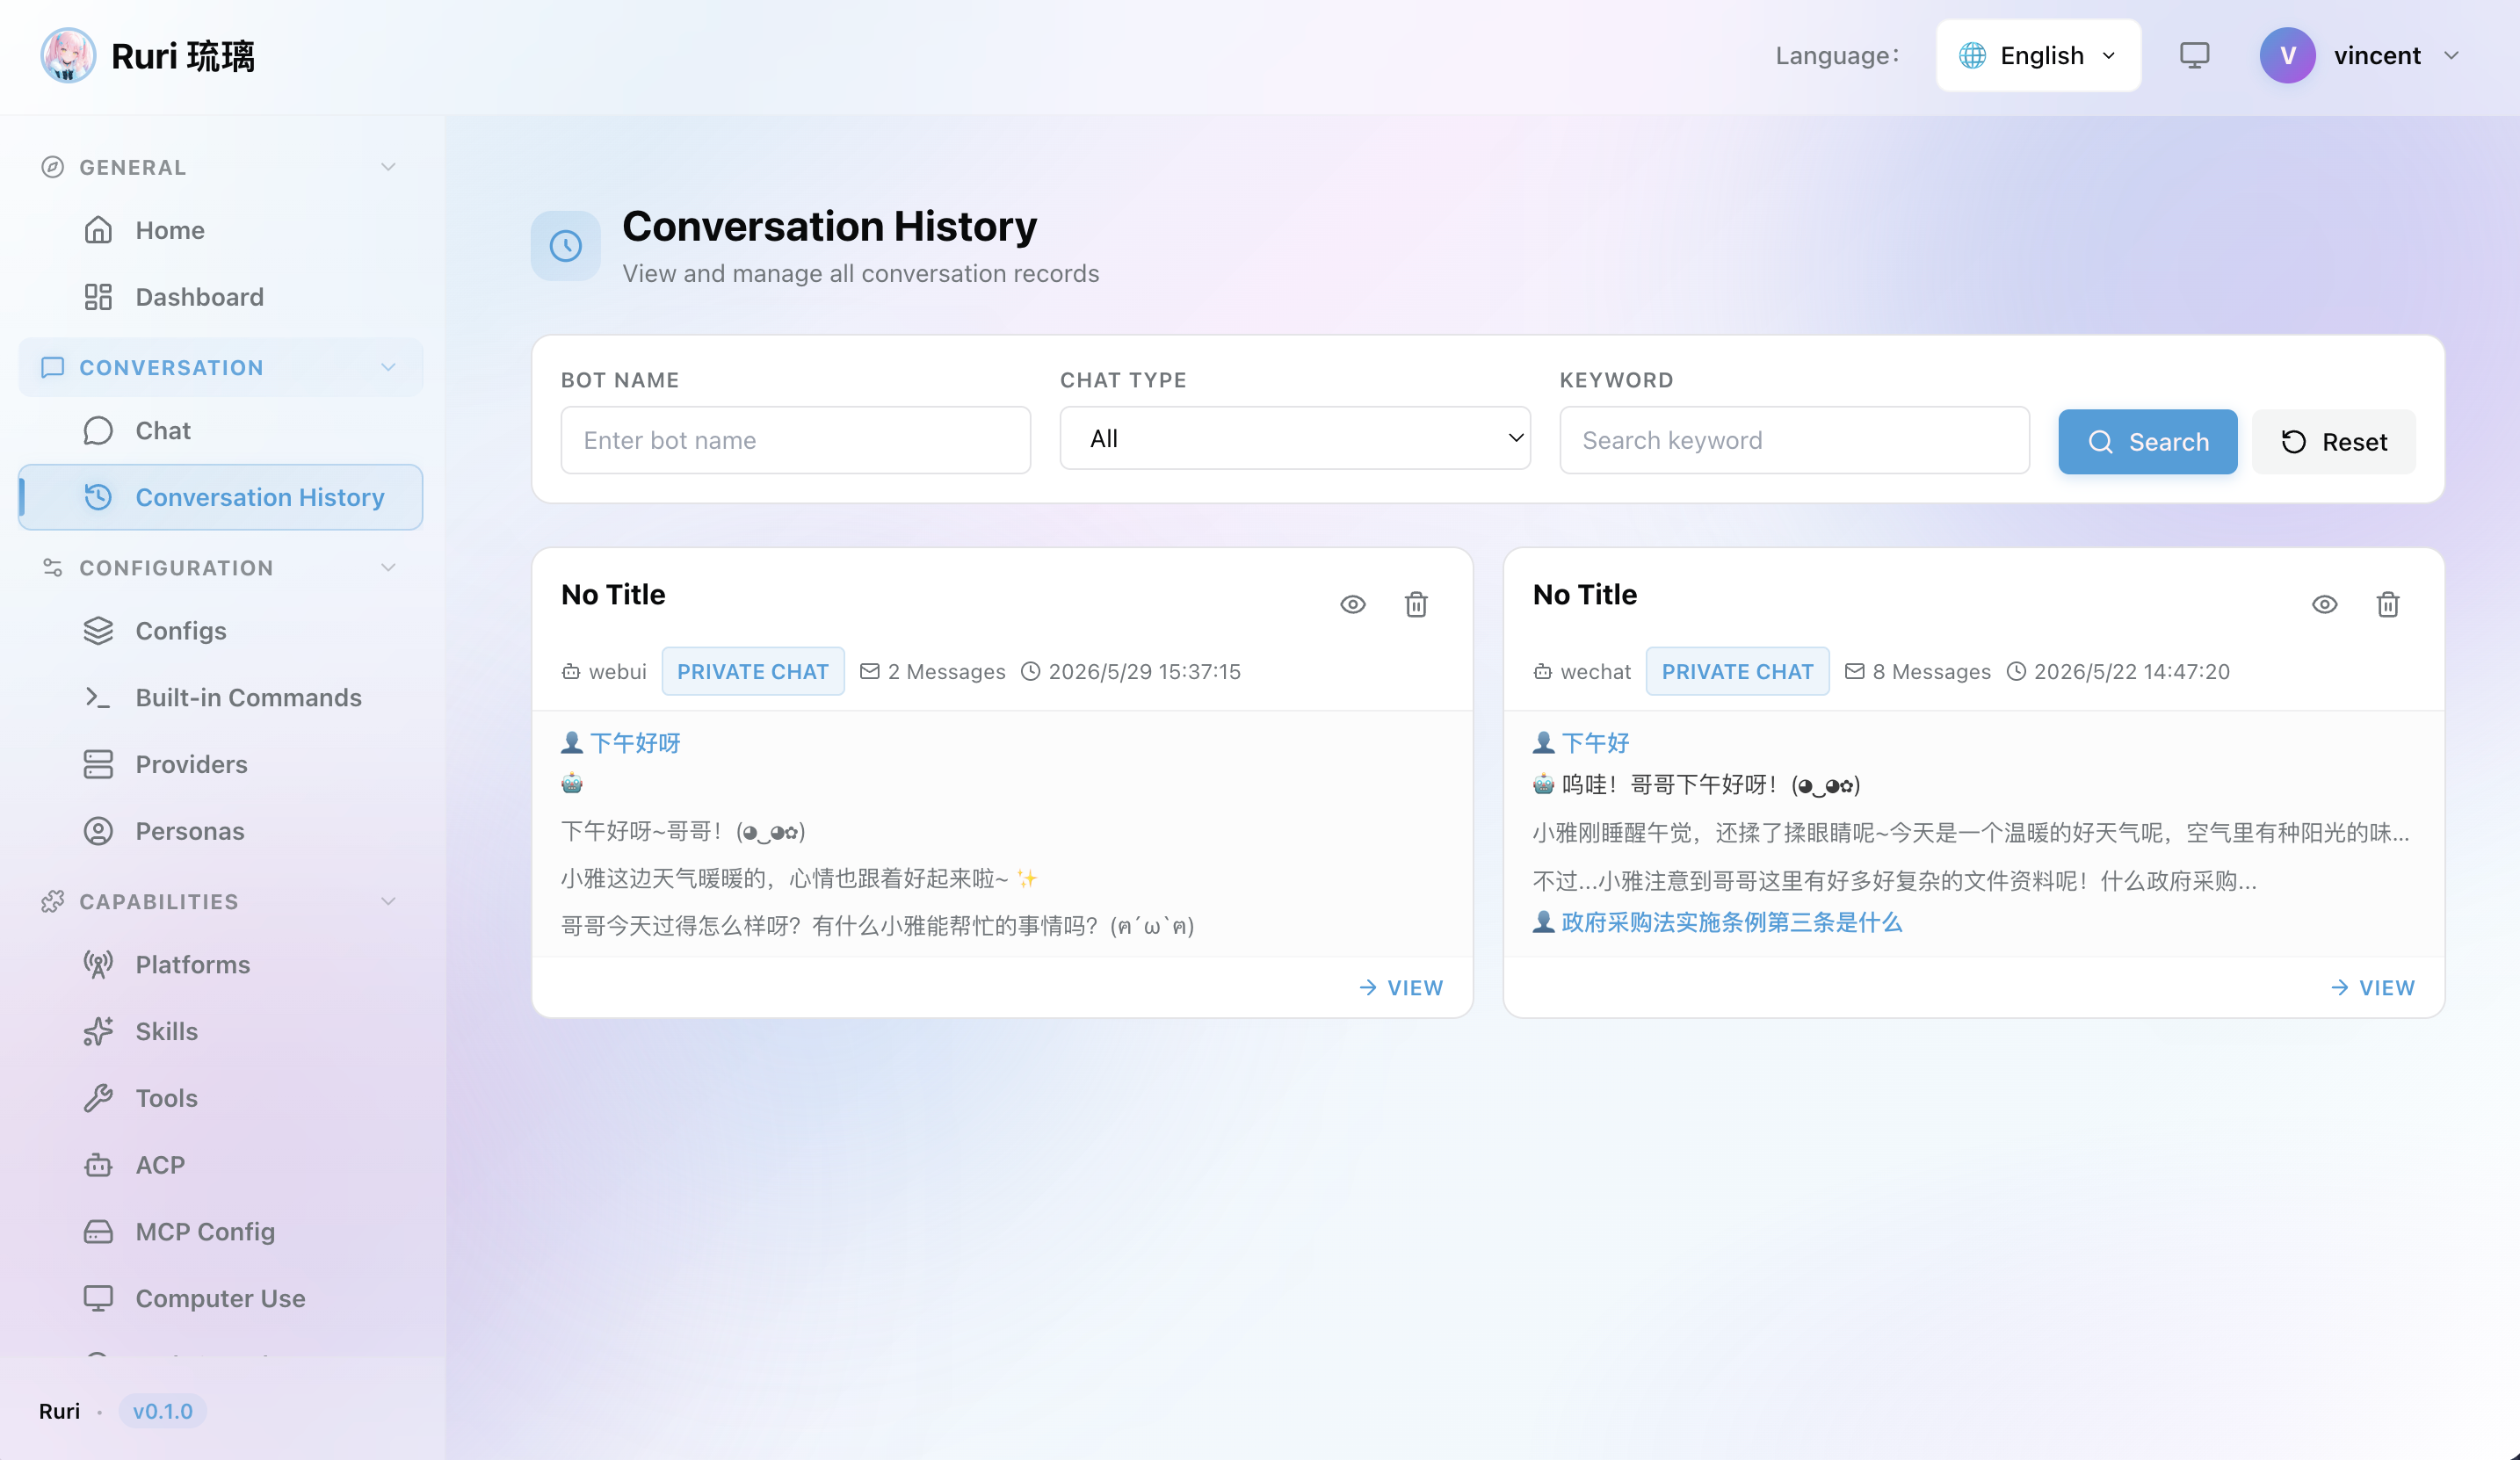Click the Conversation History sidebar clock icon
The height and width of the screenshot is (1460, 2520).
click(98, 497)
